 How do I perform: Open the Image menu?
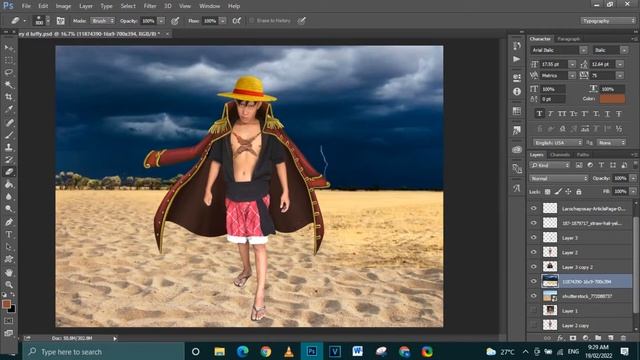63,6
